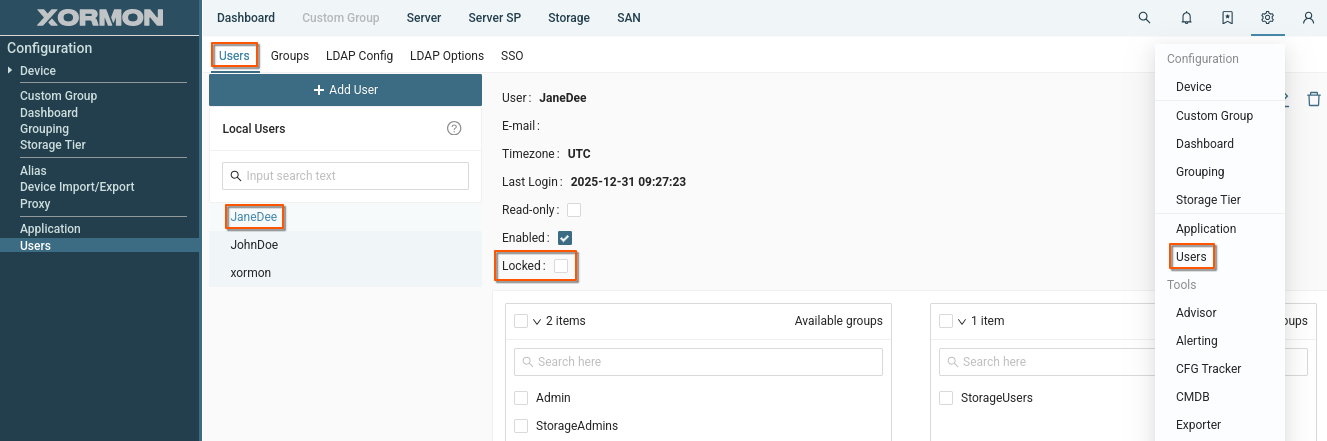Select JohnDoe in the Local Users list

point(254,244)
